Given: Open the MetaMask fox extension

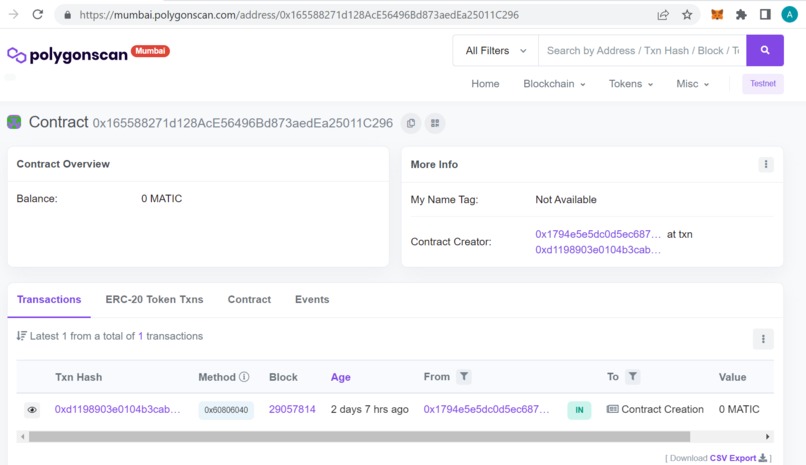Looking at the screenshot, I should [x=717, y=14].
